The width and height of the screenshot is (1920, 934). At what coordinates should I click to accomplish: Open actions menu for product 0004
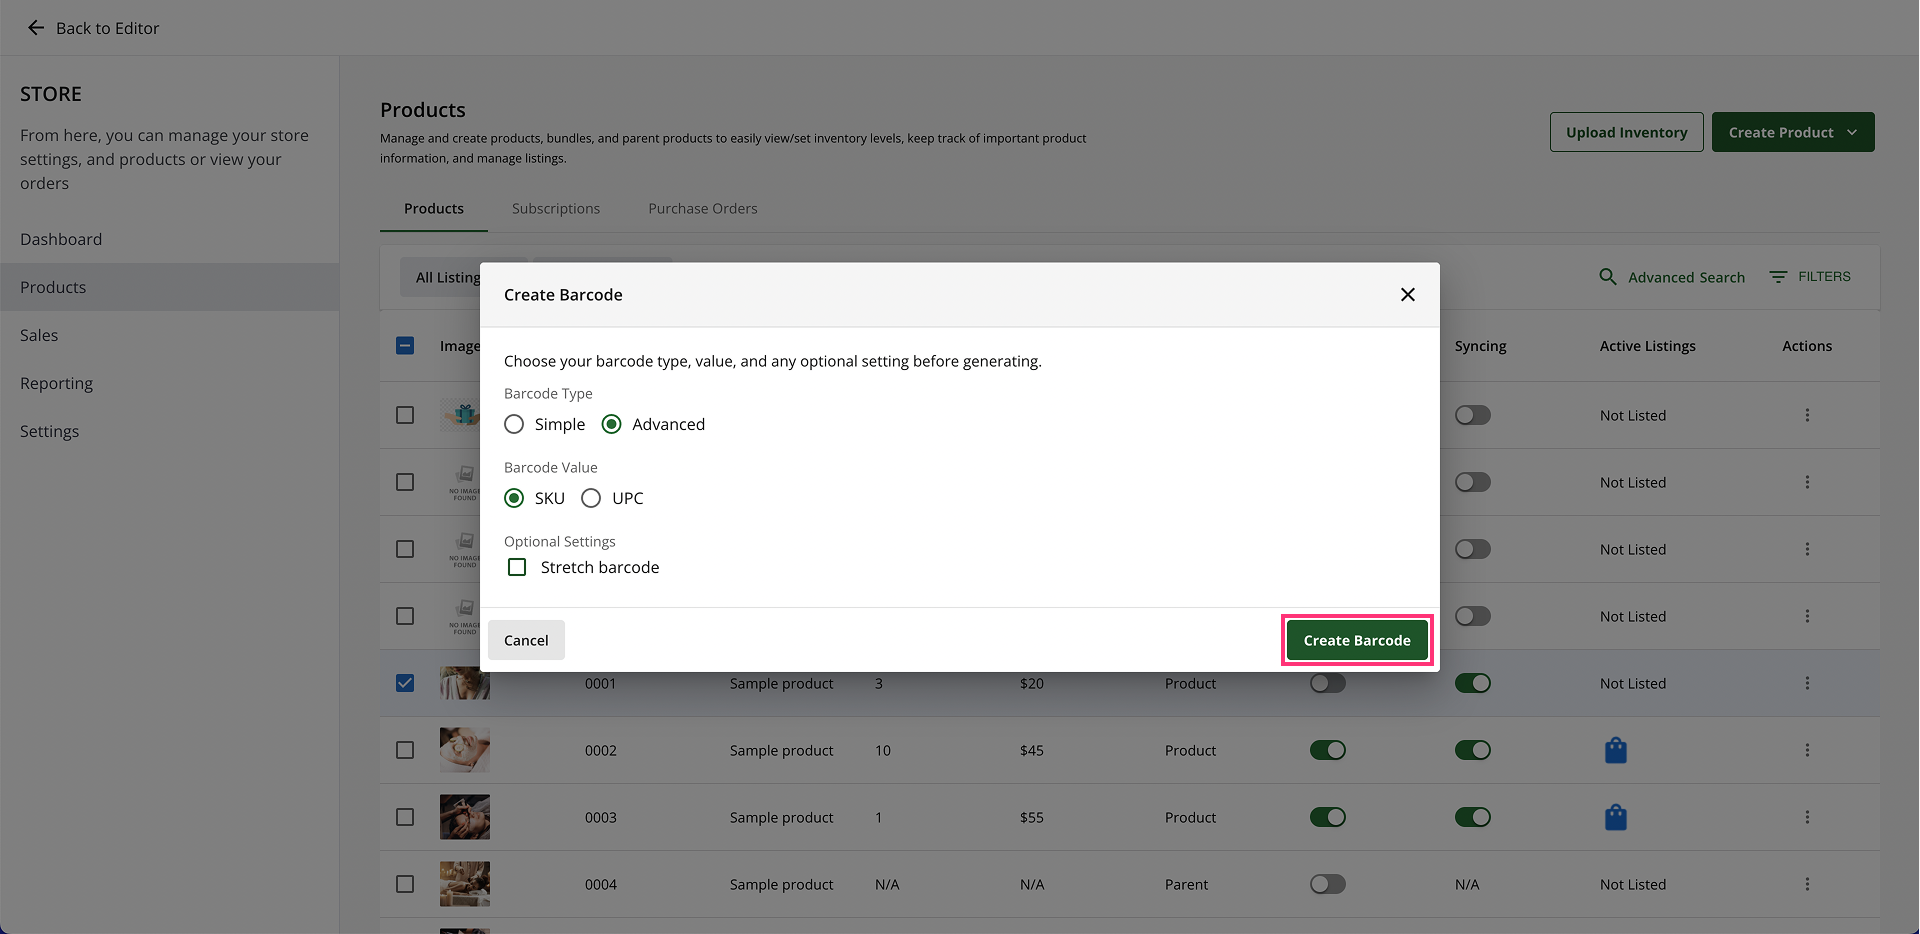(1807, 884)
